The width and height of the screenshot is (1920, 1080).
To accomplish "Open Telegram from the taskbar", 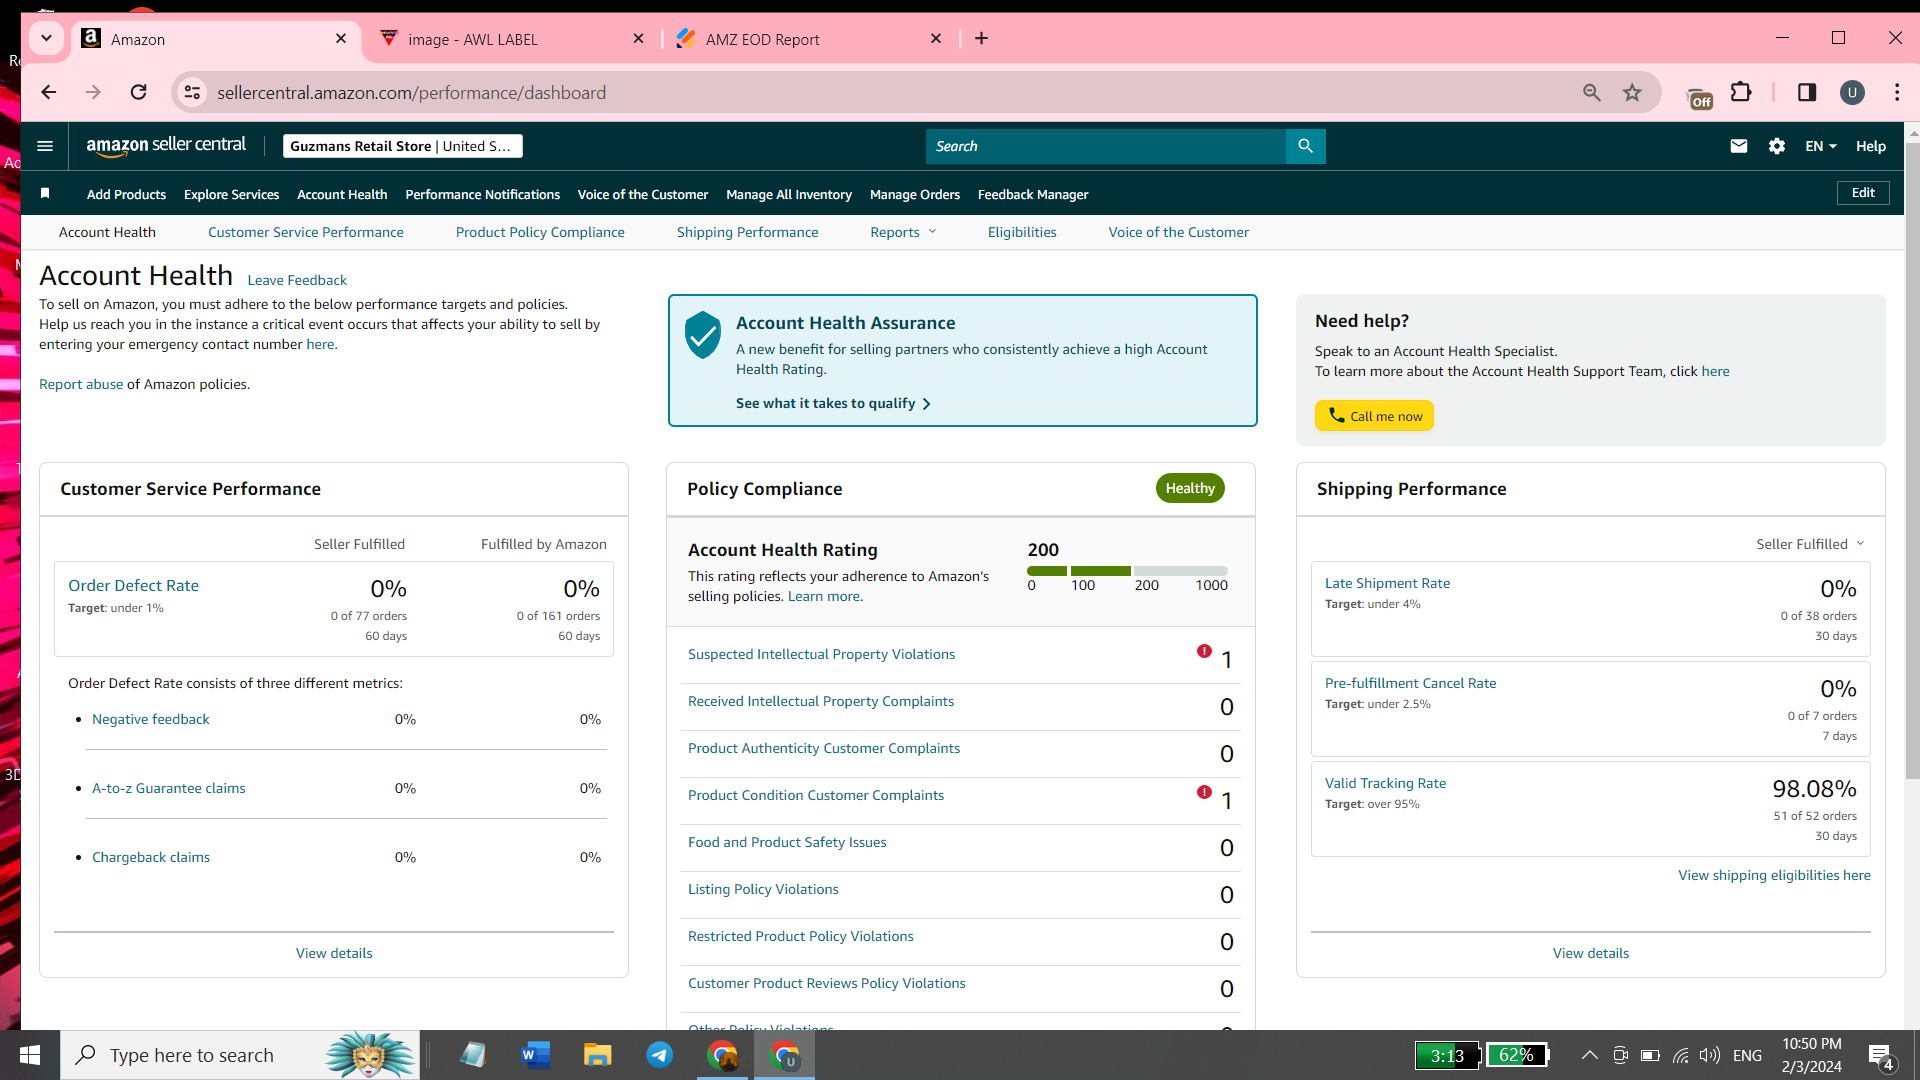I will [x=660, y=1055].
